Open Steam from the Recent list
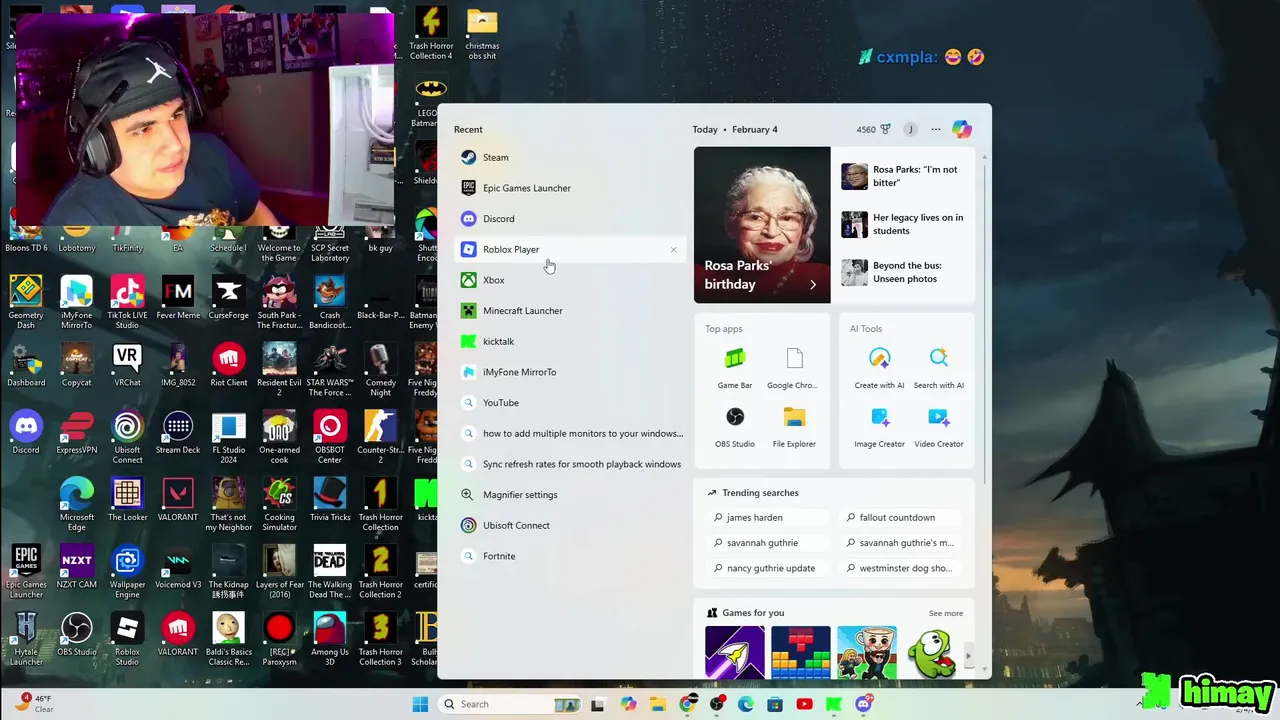 [x=570, y=157]
